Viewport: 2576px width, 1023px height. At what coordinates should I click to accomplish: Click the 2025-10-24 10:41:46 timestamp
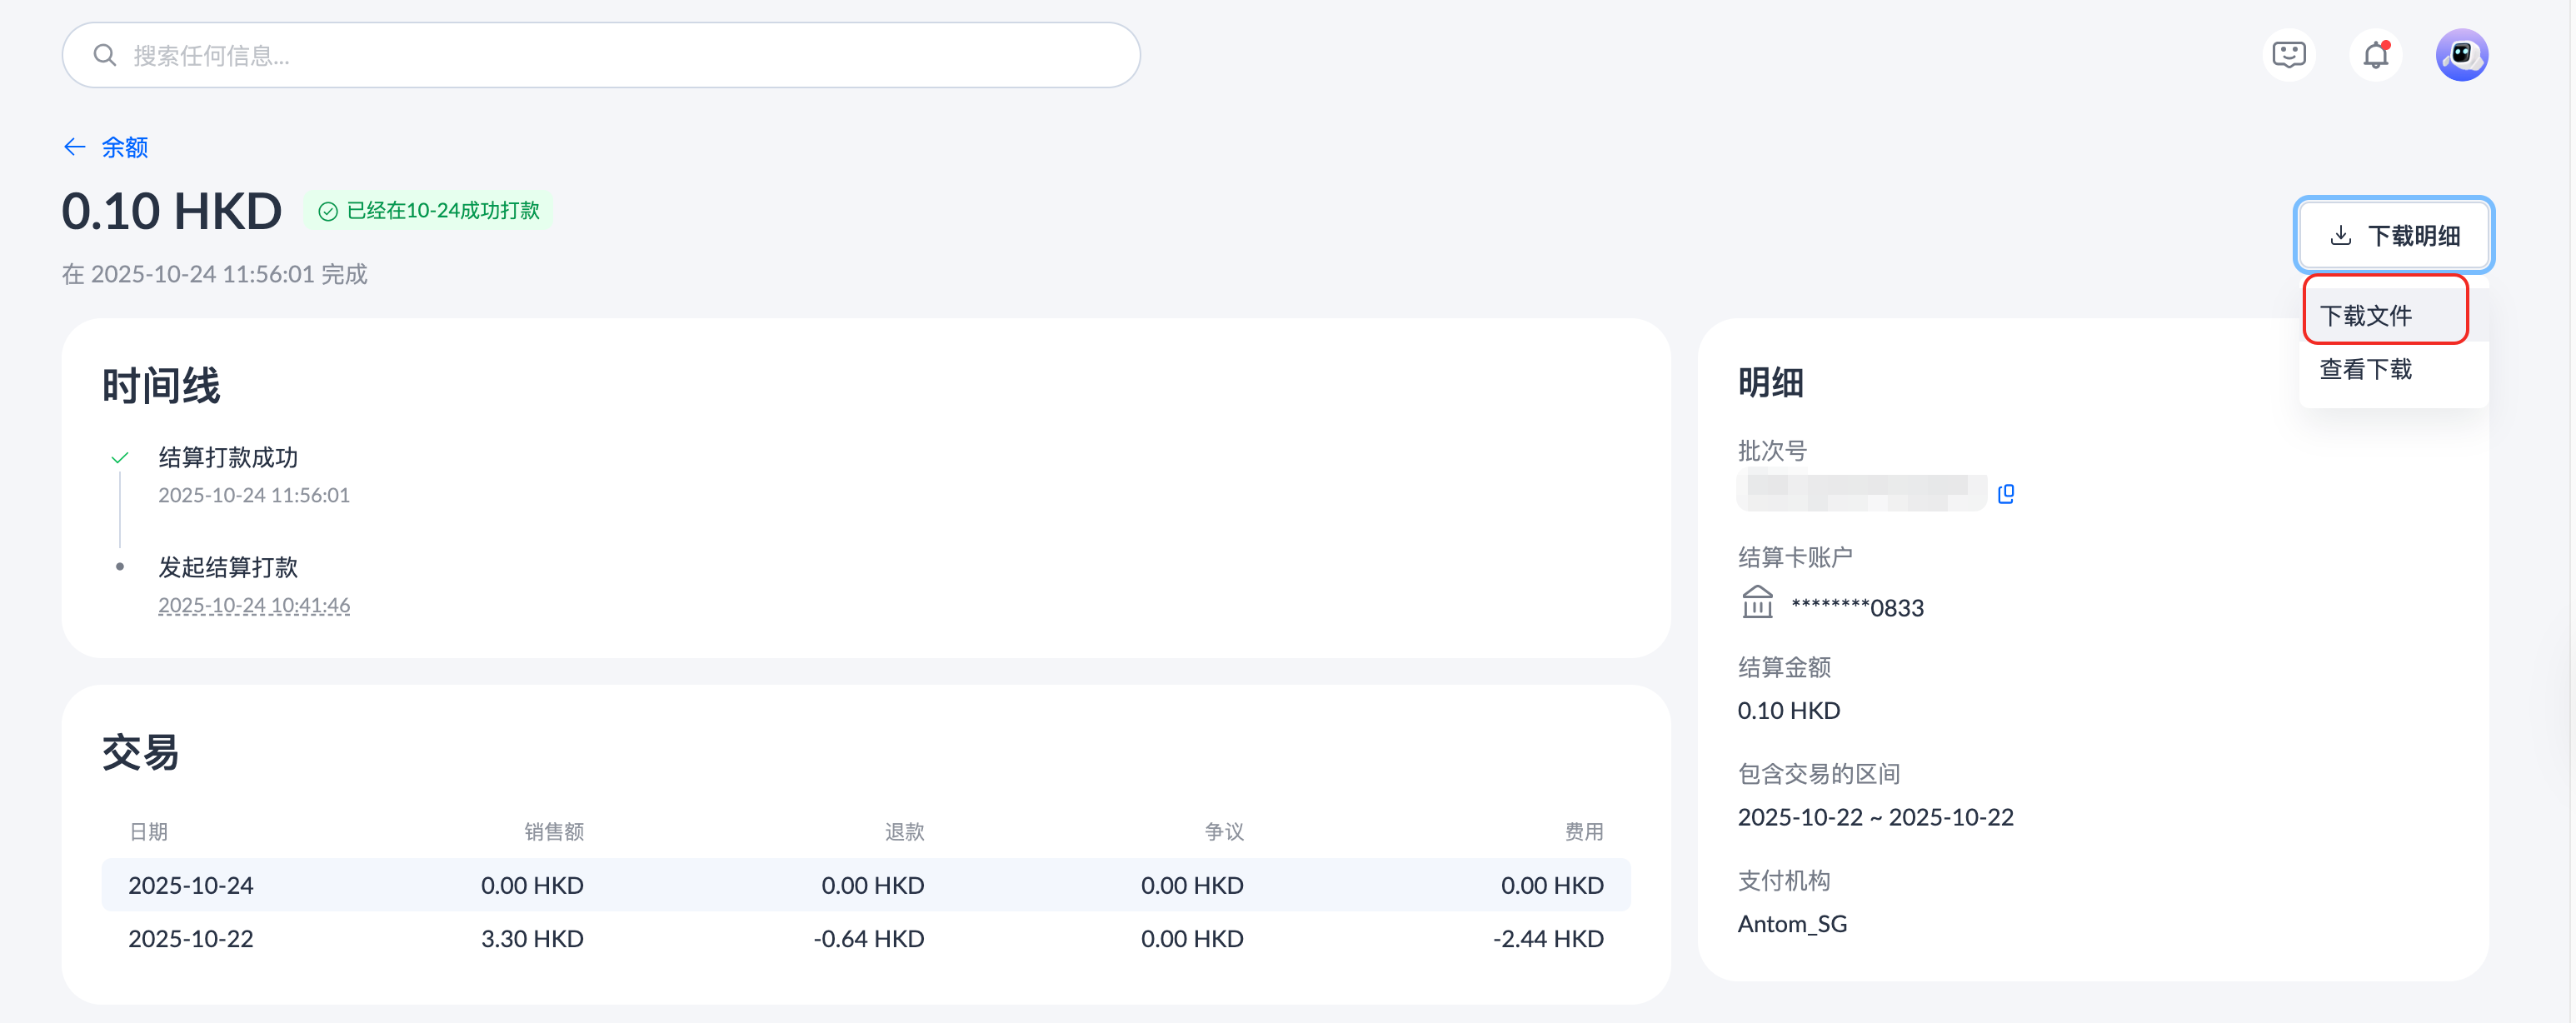(254, 605)
